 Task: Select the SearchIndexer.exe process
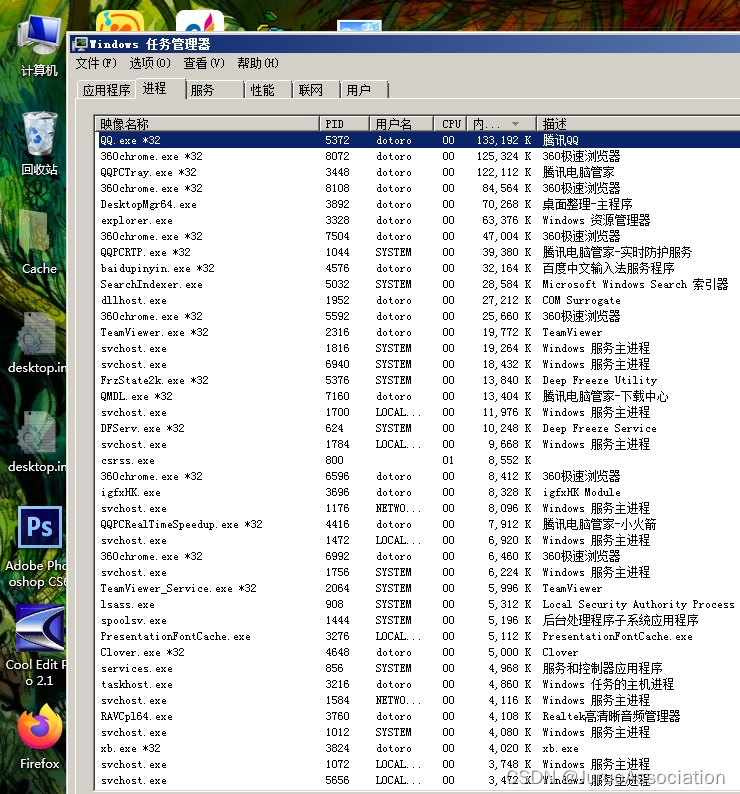[418, 284]
